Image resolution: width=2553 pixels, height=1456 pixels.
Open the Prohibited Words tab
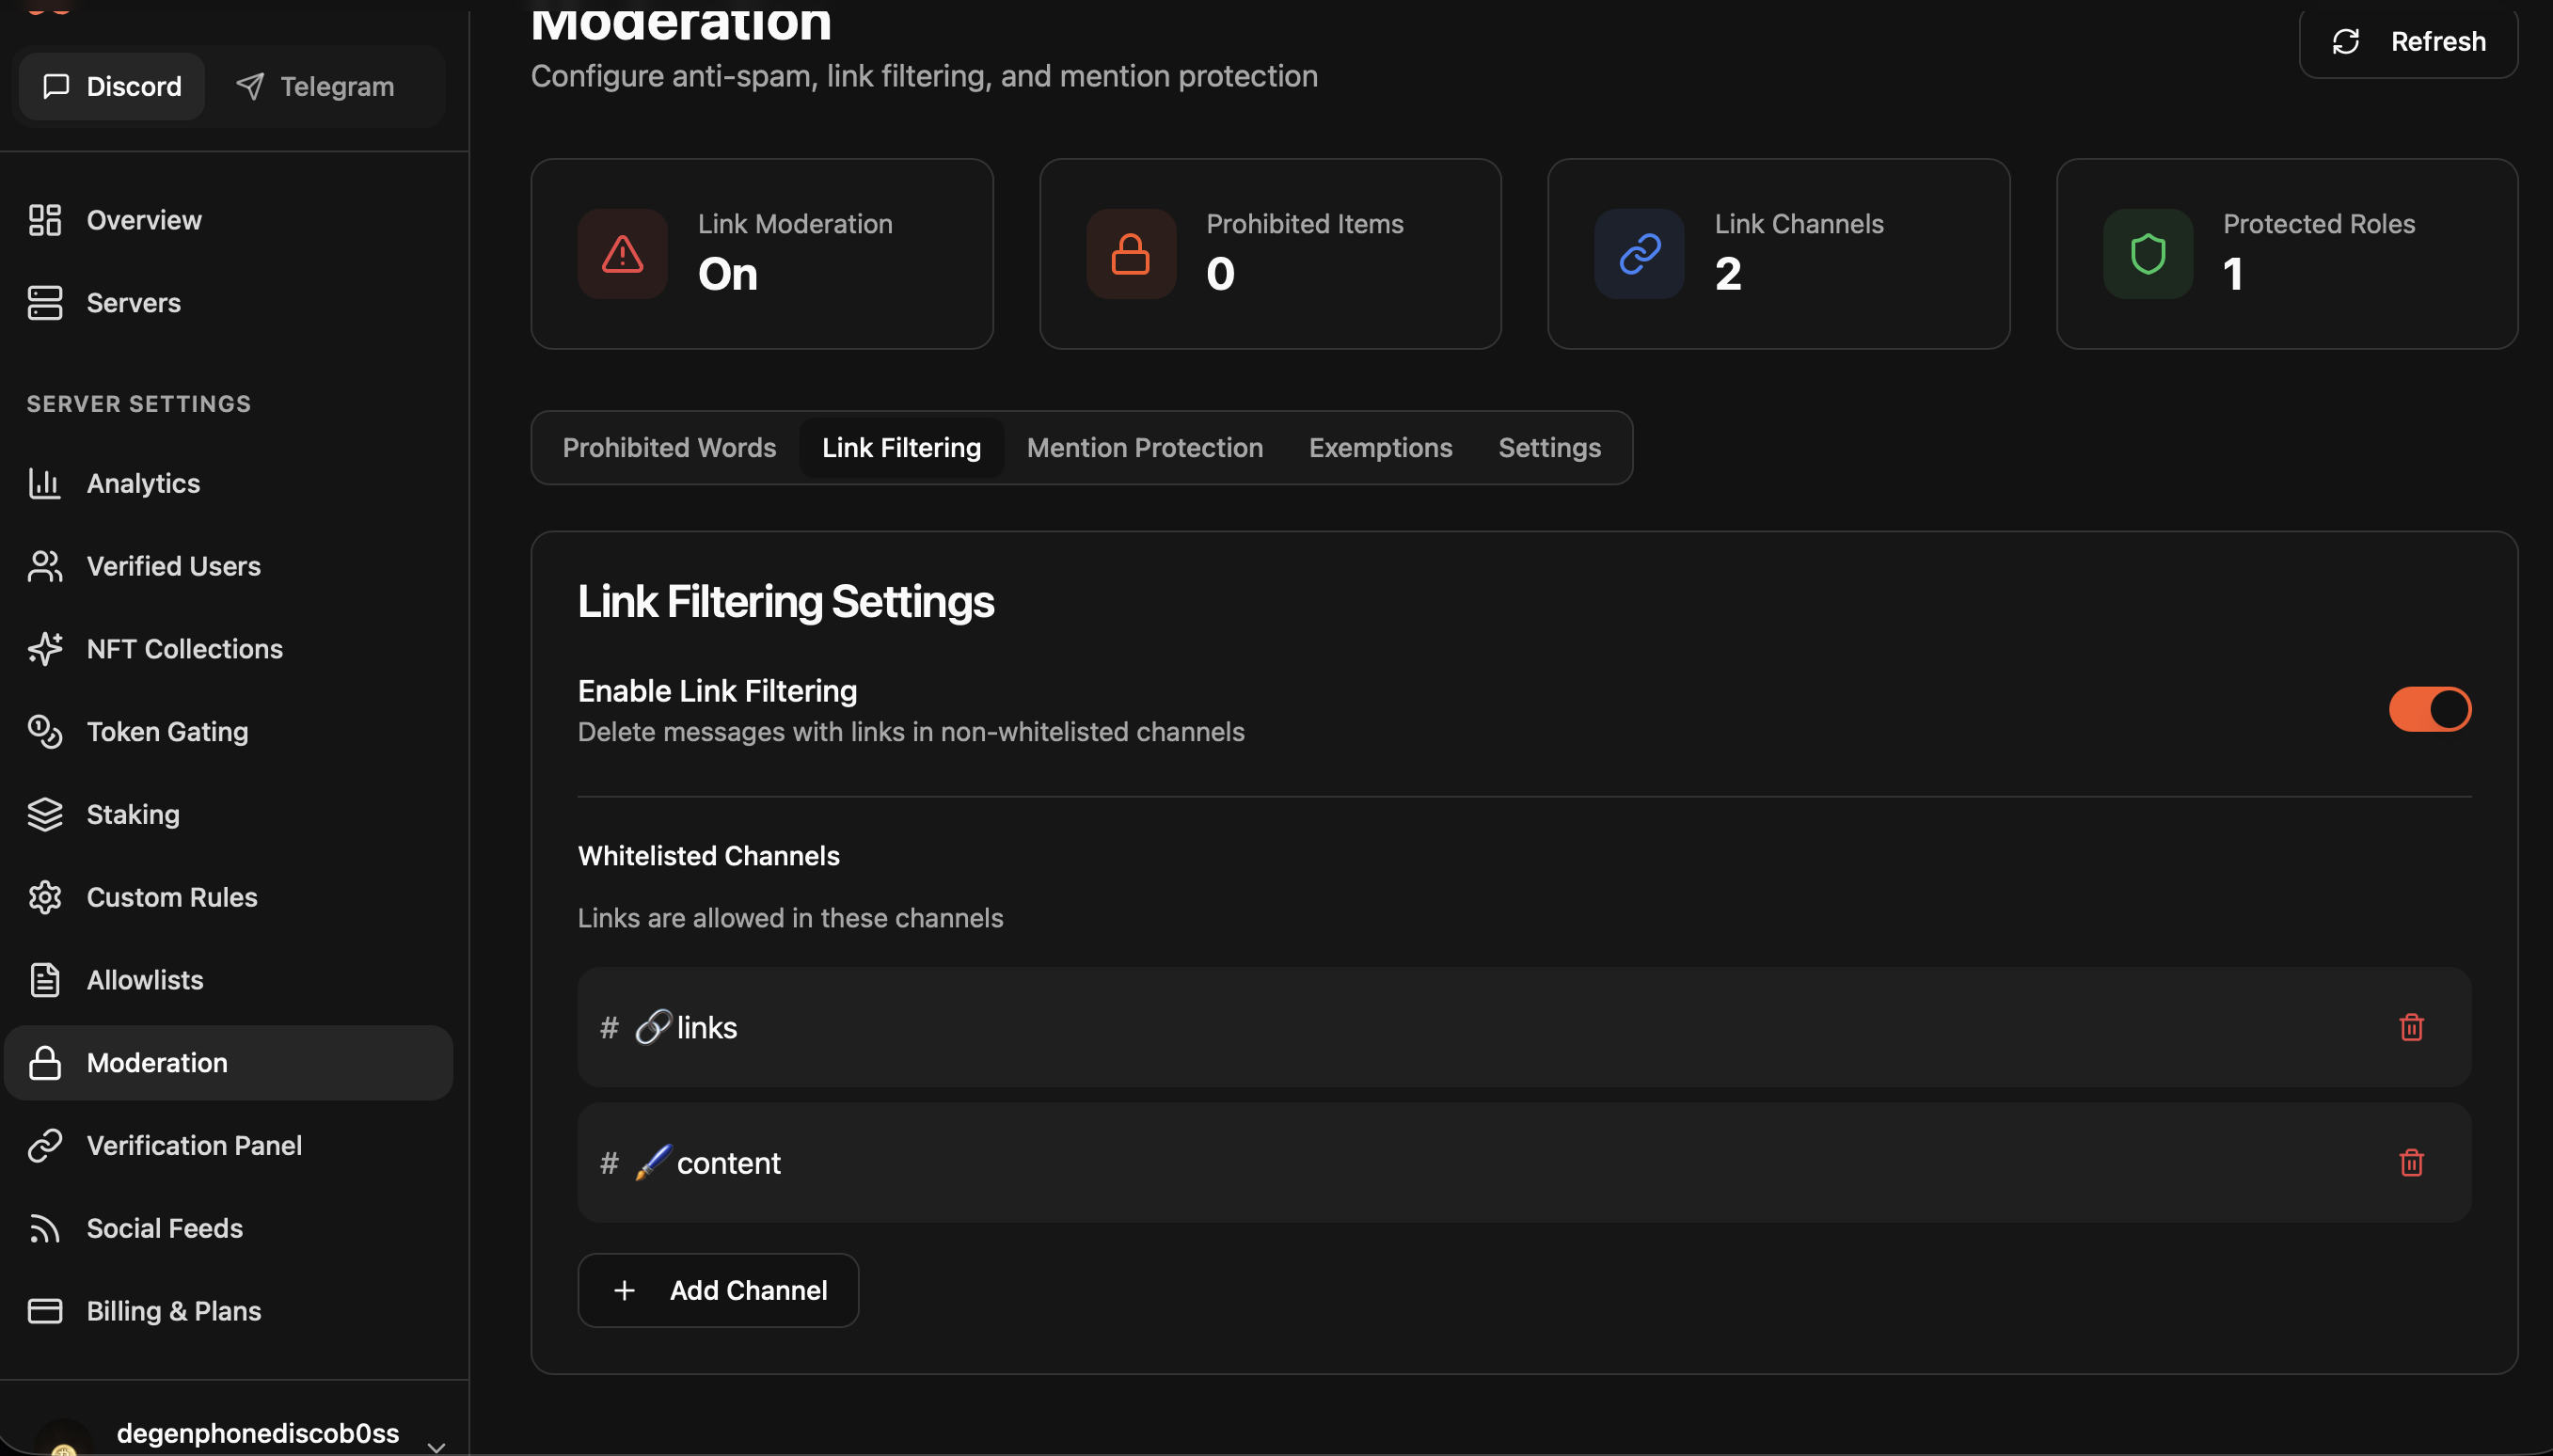click(668, 447)
